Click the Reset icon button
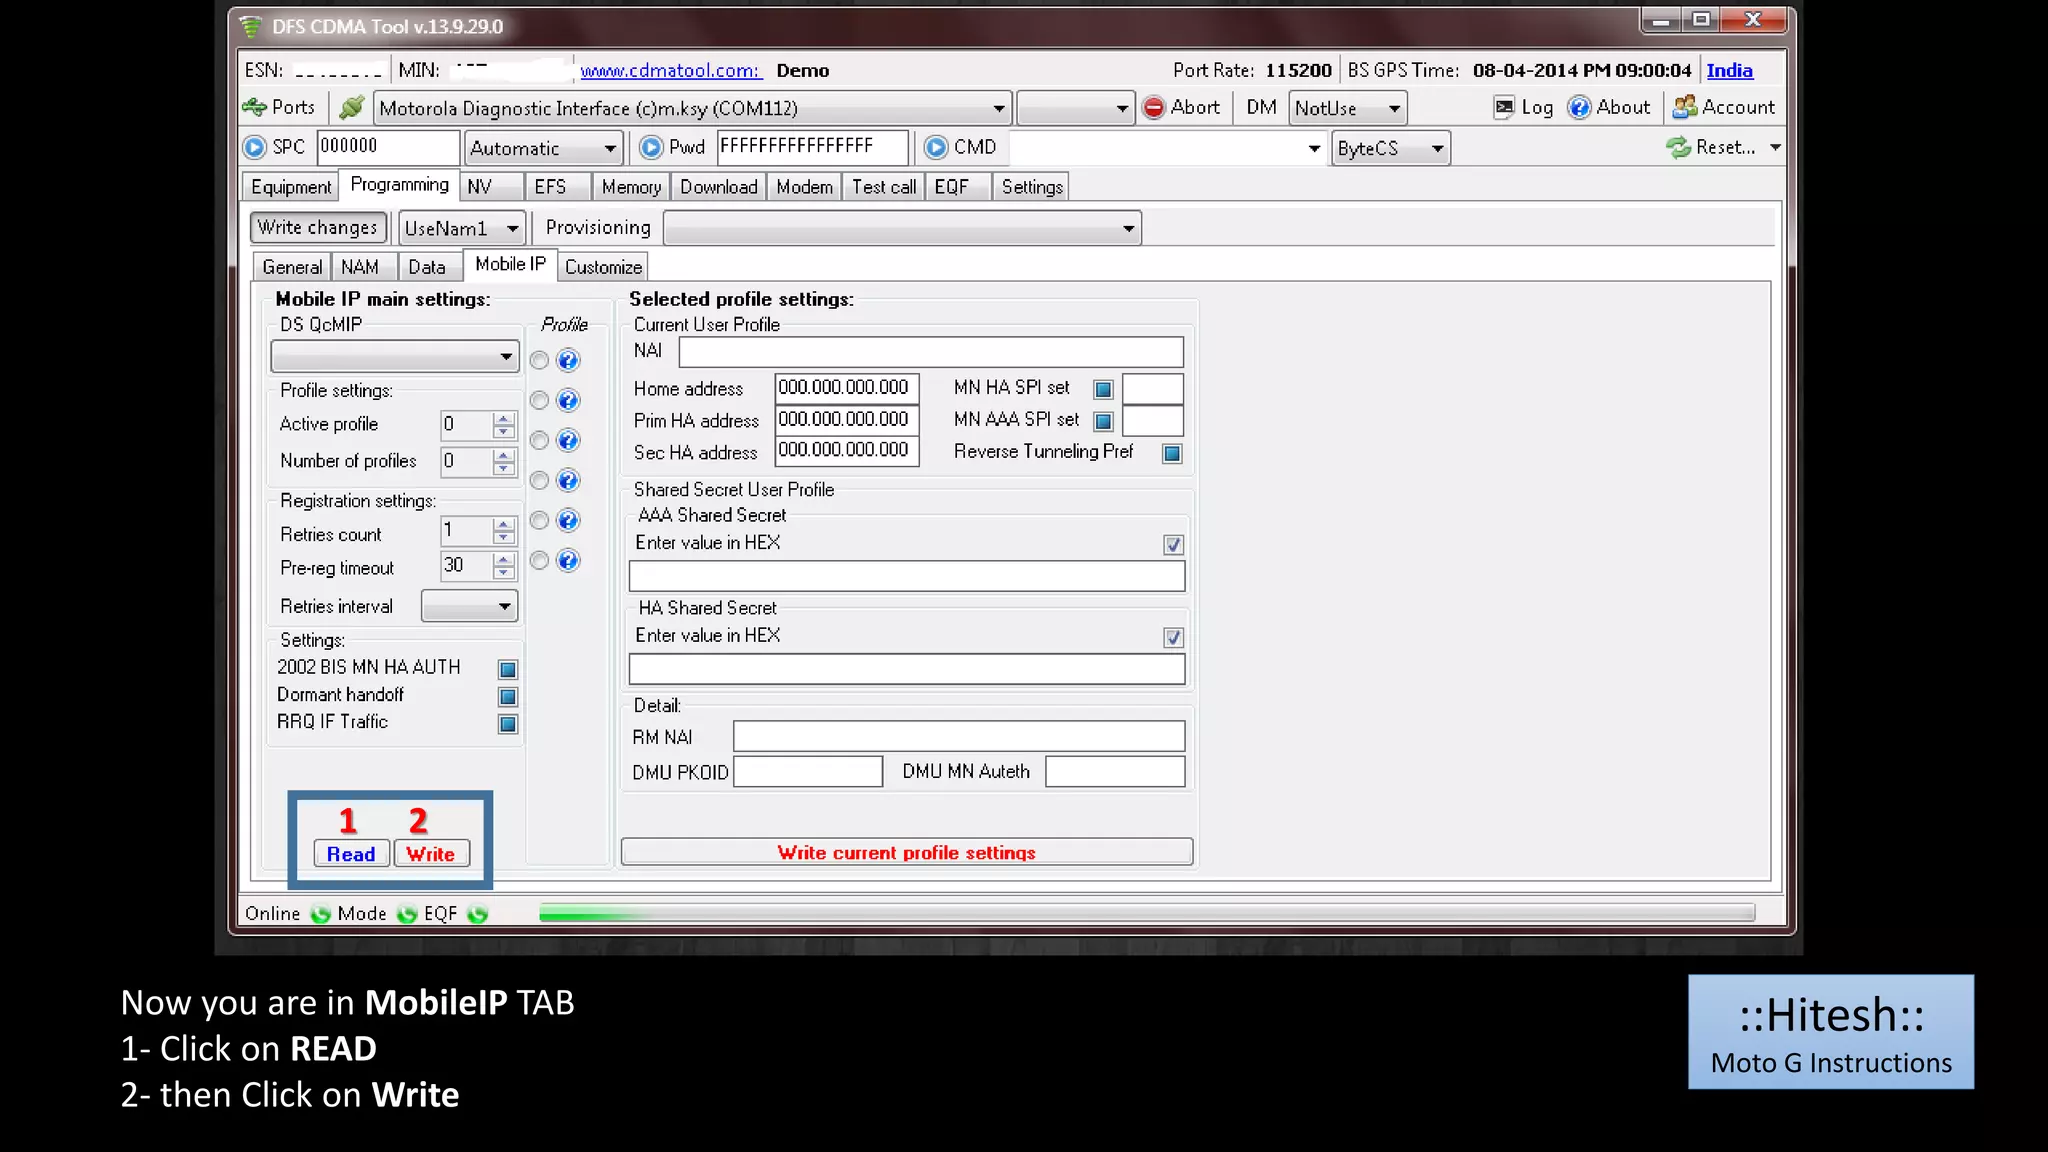Viewport: 2048px width, 1152px height. tap(1678, 147)
